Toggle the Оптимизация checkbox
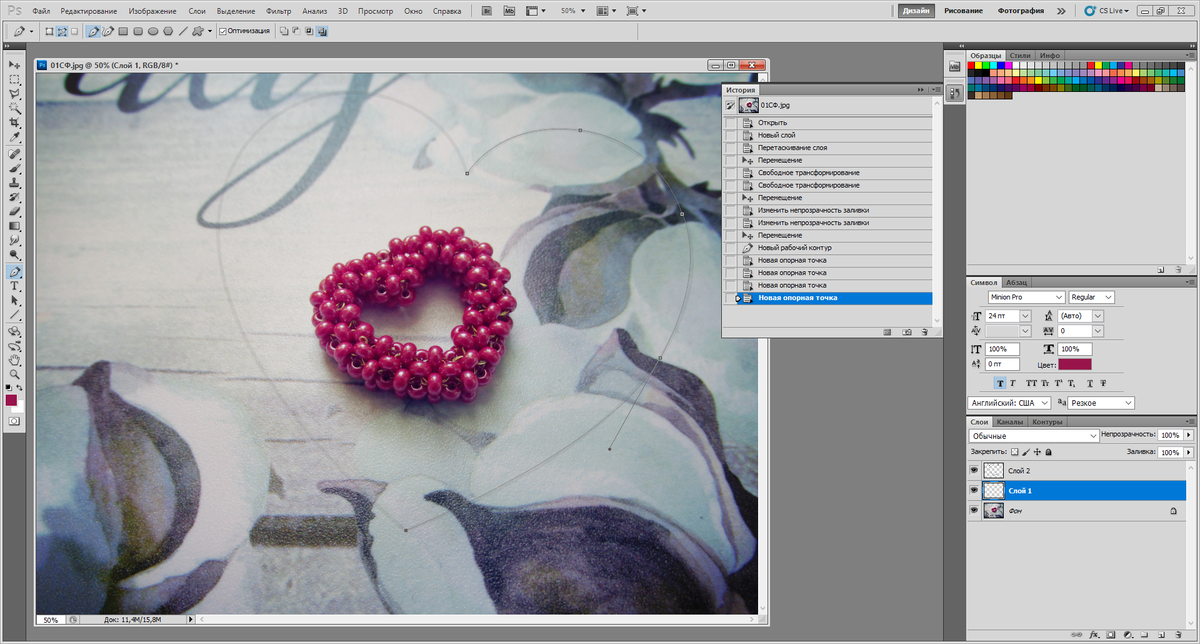The height and width of the screenshot is (644, 1200). 222,31
